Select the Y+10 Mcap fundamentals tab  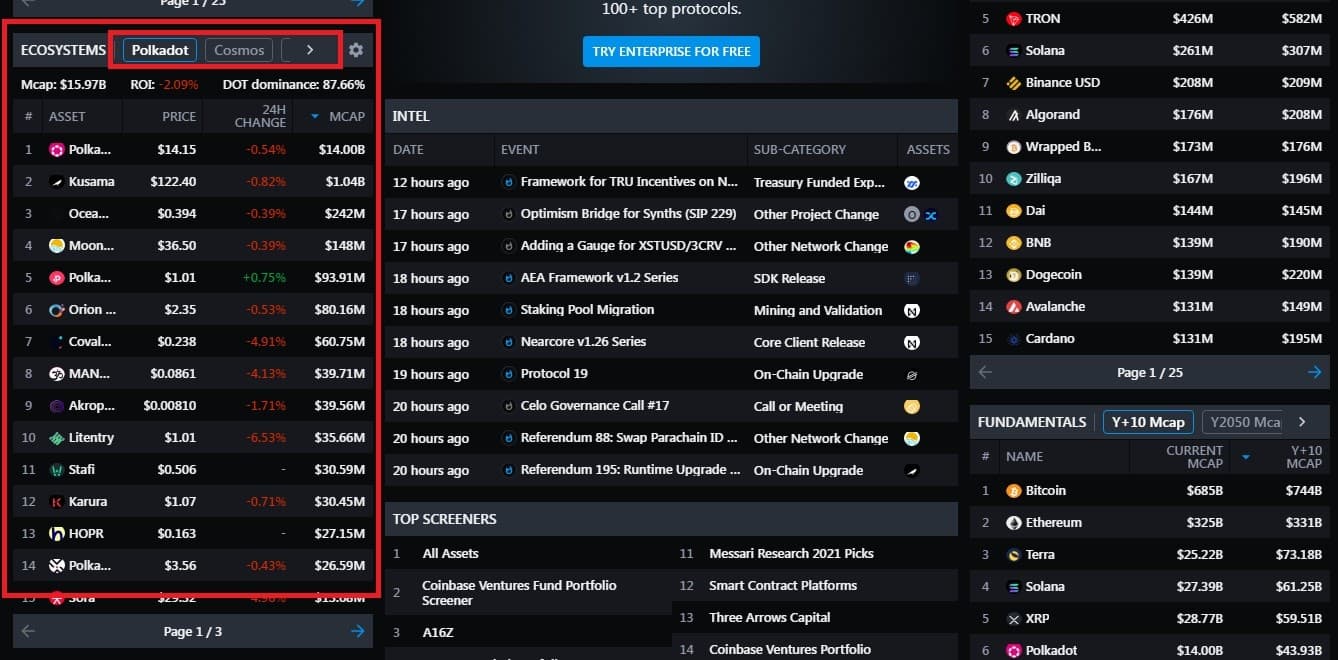click(1148, 422)
